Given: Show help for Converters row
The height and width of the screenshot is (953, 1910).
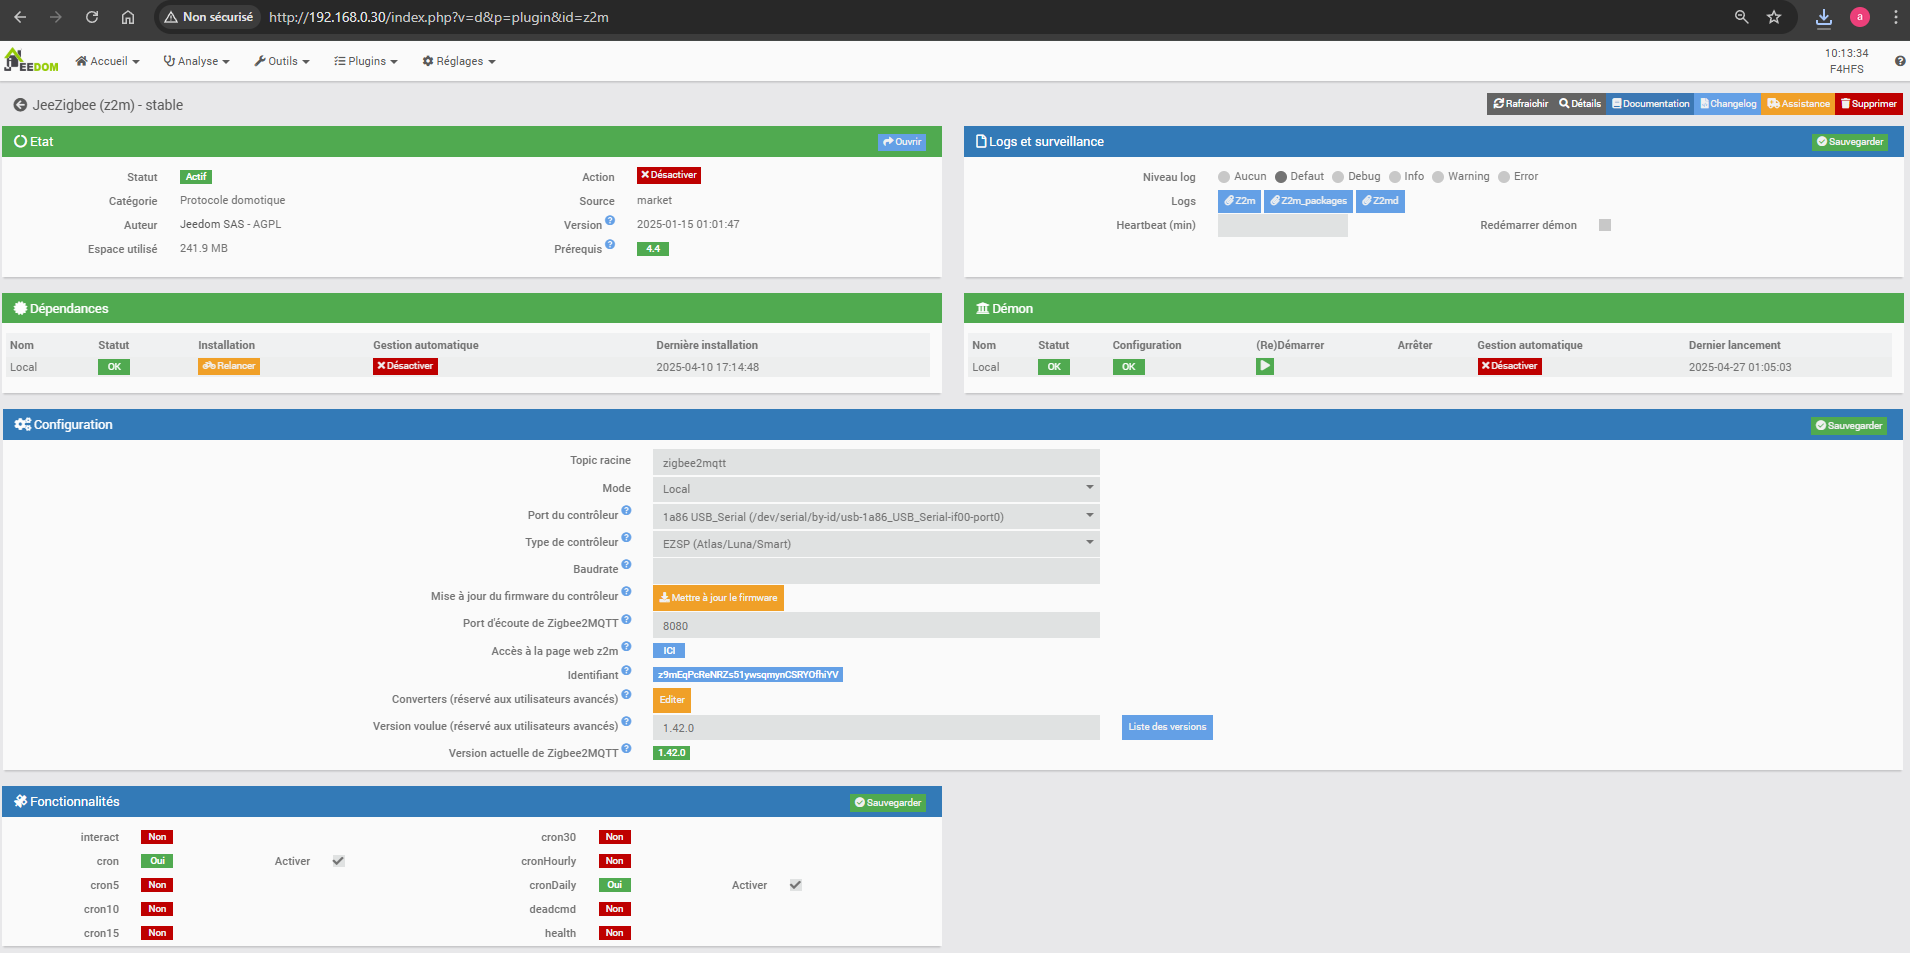Looking at the screenshot, I should pyautogui.click(x=626, y=694).
